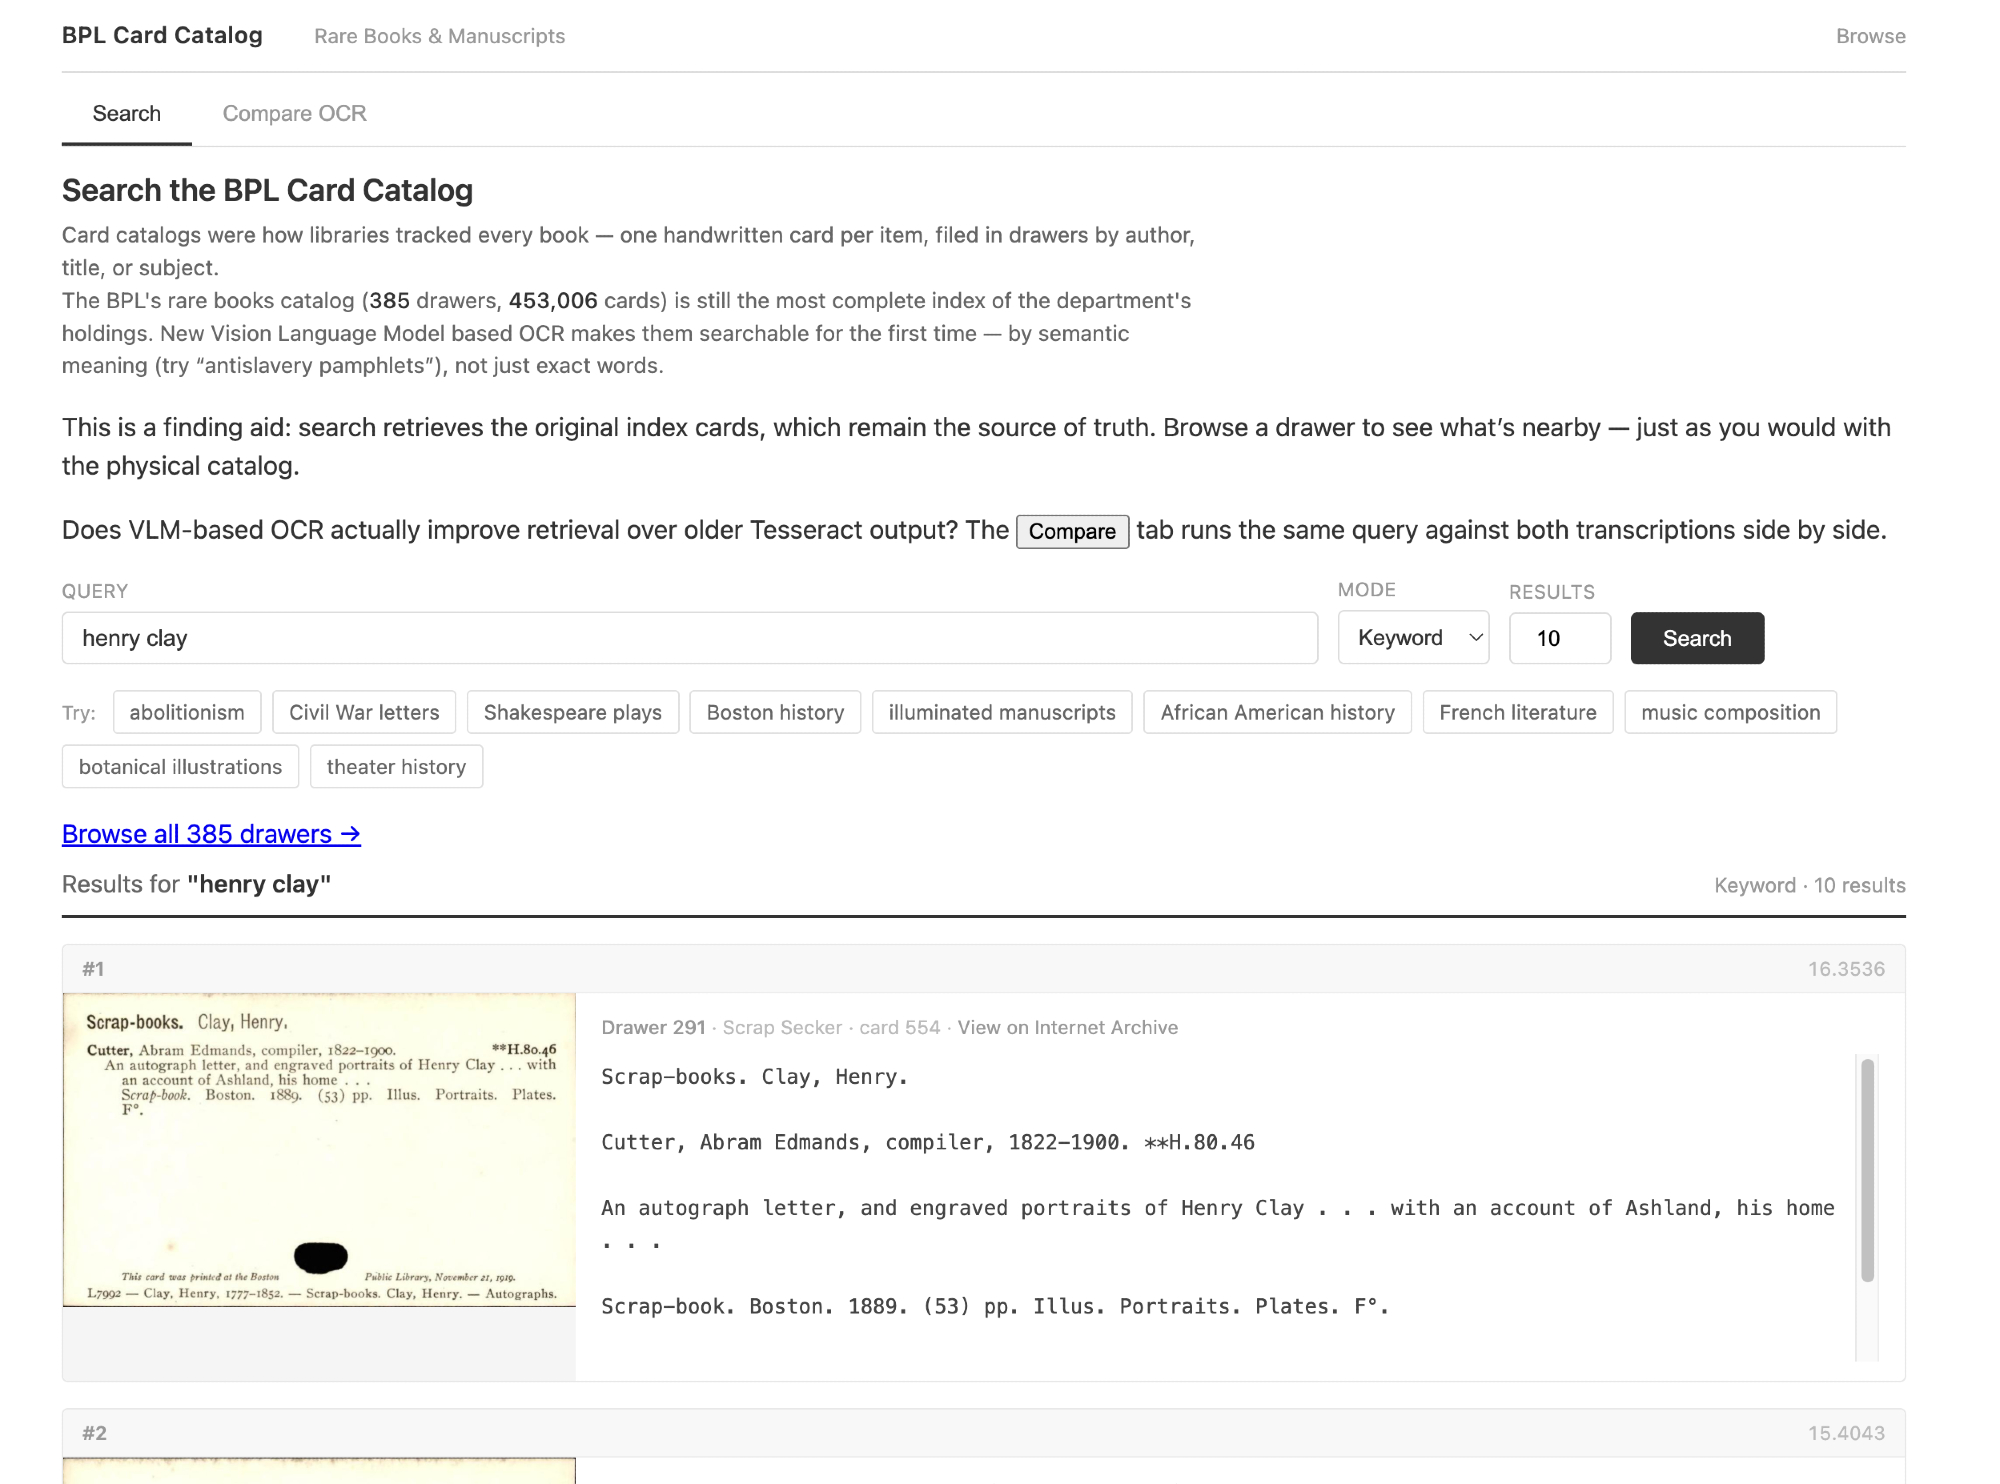This screenshot has height=1484, width=2000.
Task: Click the BPL Card Catalog title
Action: [x=162, y=35]
